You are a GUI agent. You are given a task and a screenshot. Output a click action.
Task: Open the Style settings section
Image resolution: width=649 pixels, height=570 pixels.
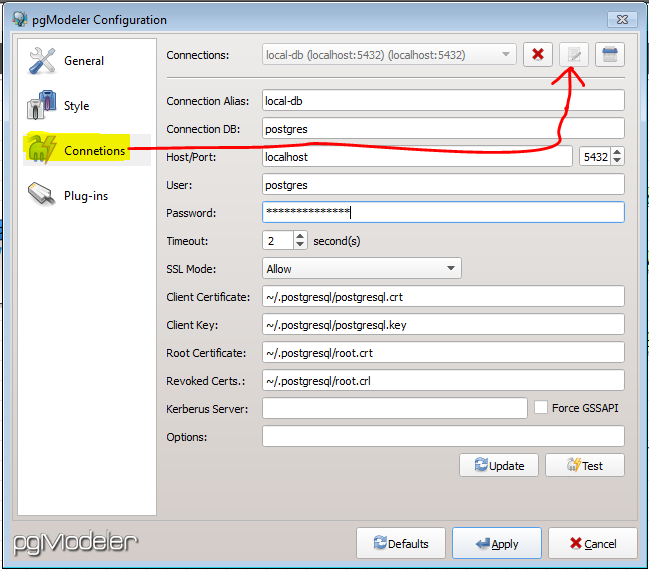tap(87, 106)
